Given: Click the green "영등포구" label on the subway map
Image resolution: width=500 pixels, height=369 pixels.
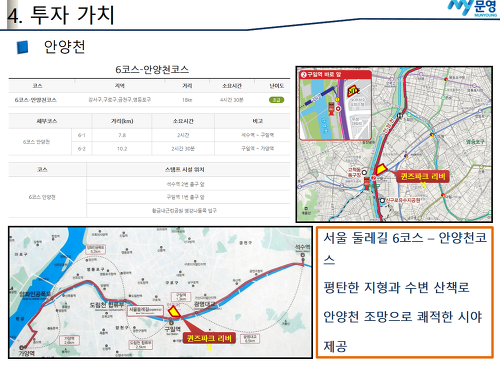Looking at the screenshot, I should pyautogui.click(x=475, y=142).
